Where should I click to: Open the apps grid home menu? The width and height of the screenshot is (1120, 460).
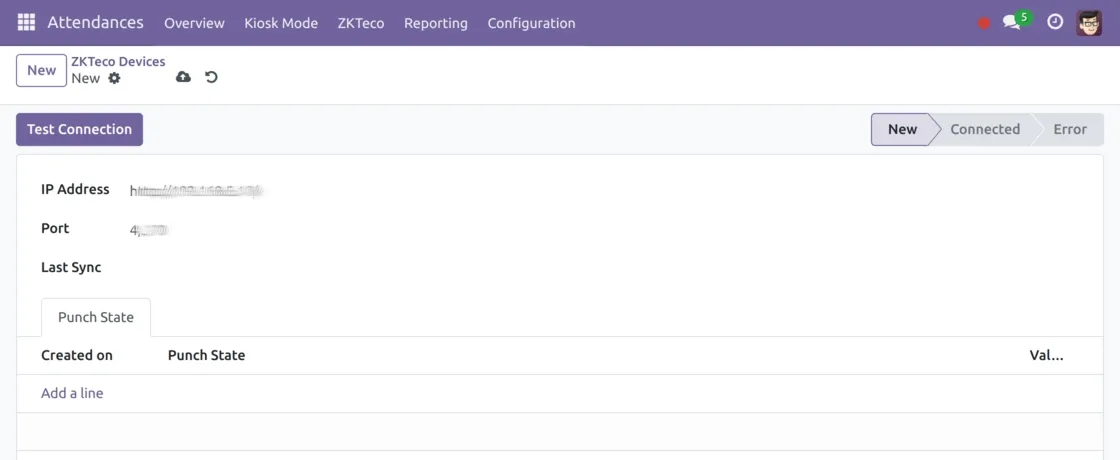click(x=26, y=22)
